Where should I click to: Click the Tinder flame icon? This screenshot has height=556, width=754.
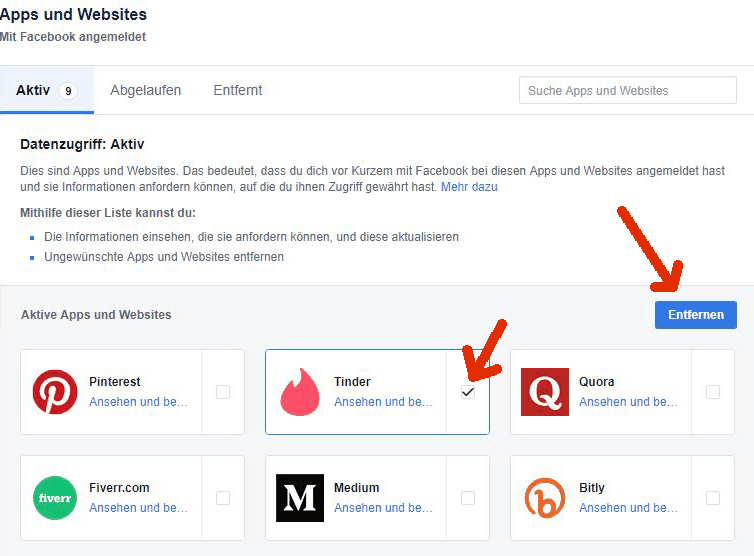[300, 392]
